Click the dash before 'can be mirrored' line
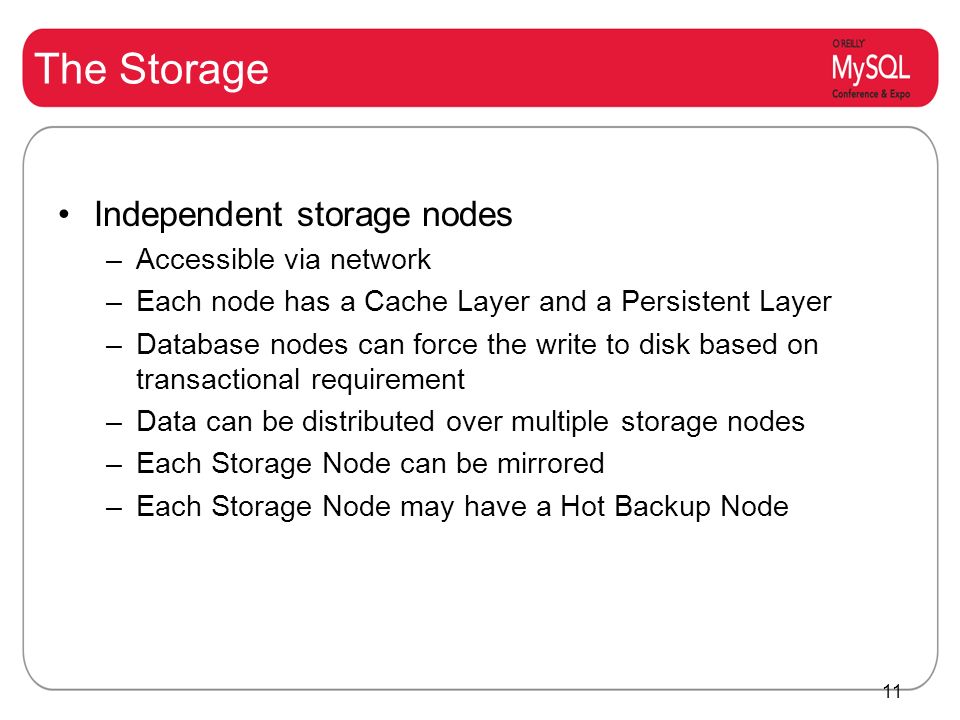The height and width of the screenshot is (720, 960). (x=114, y=465)
